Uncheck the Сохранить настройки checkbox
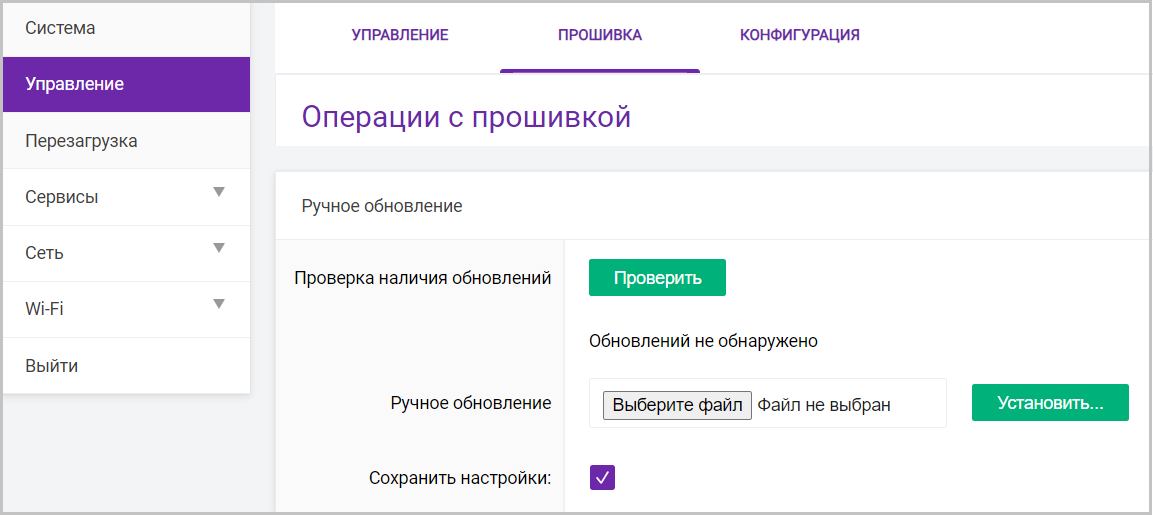This screenshot has width=1153, height=515. (x=602, y=478)
